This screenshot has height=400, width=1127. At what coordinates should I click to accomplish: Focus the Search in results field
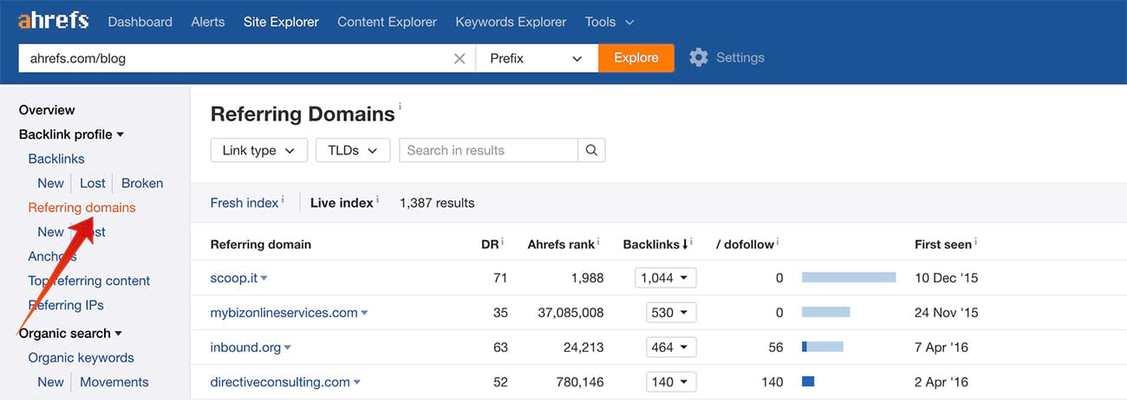pos(489,150)
